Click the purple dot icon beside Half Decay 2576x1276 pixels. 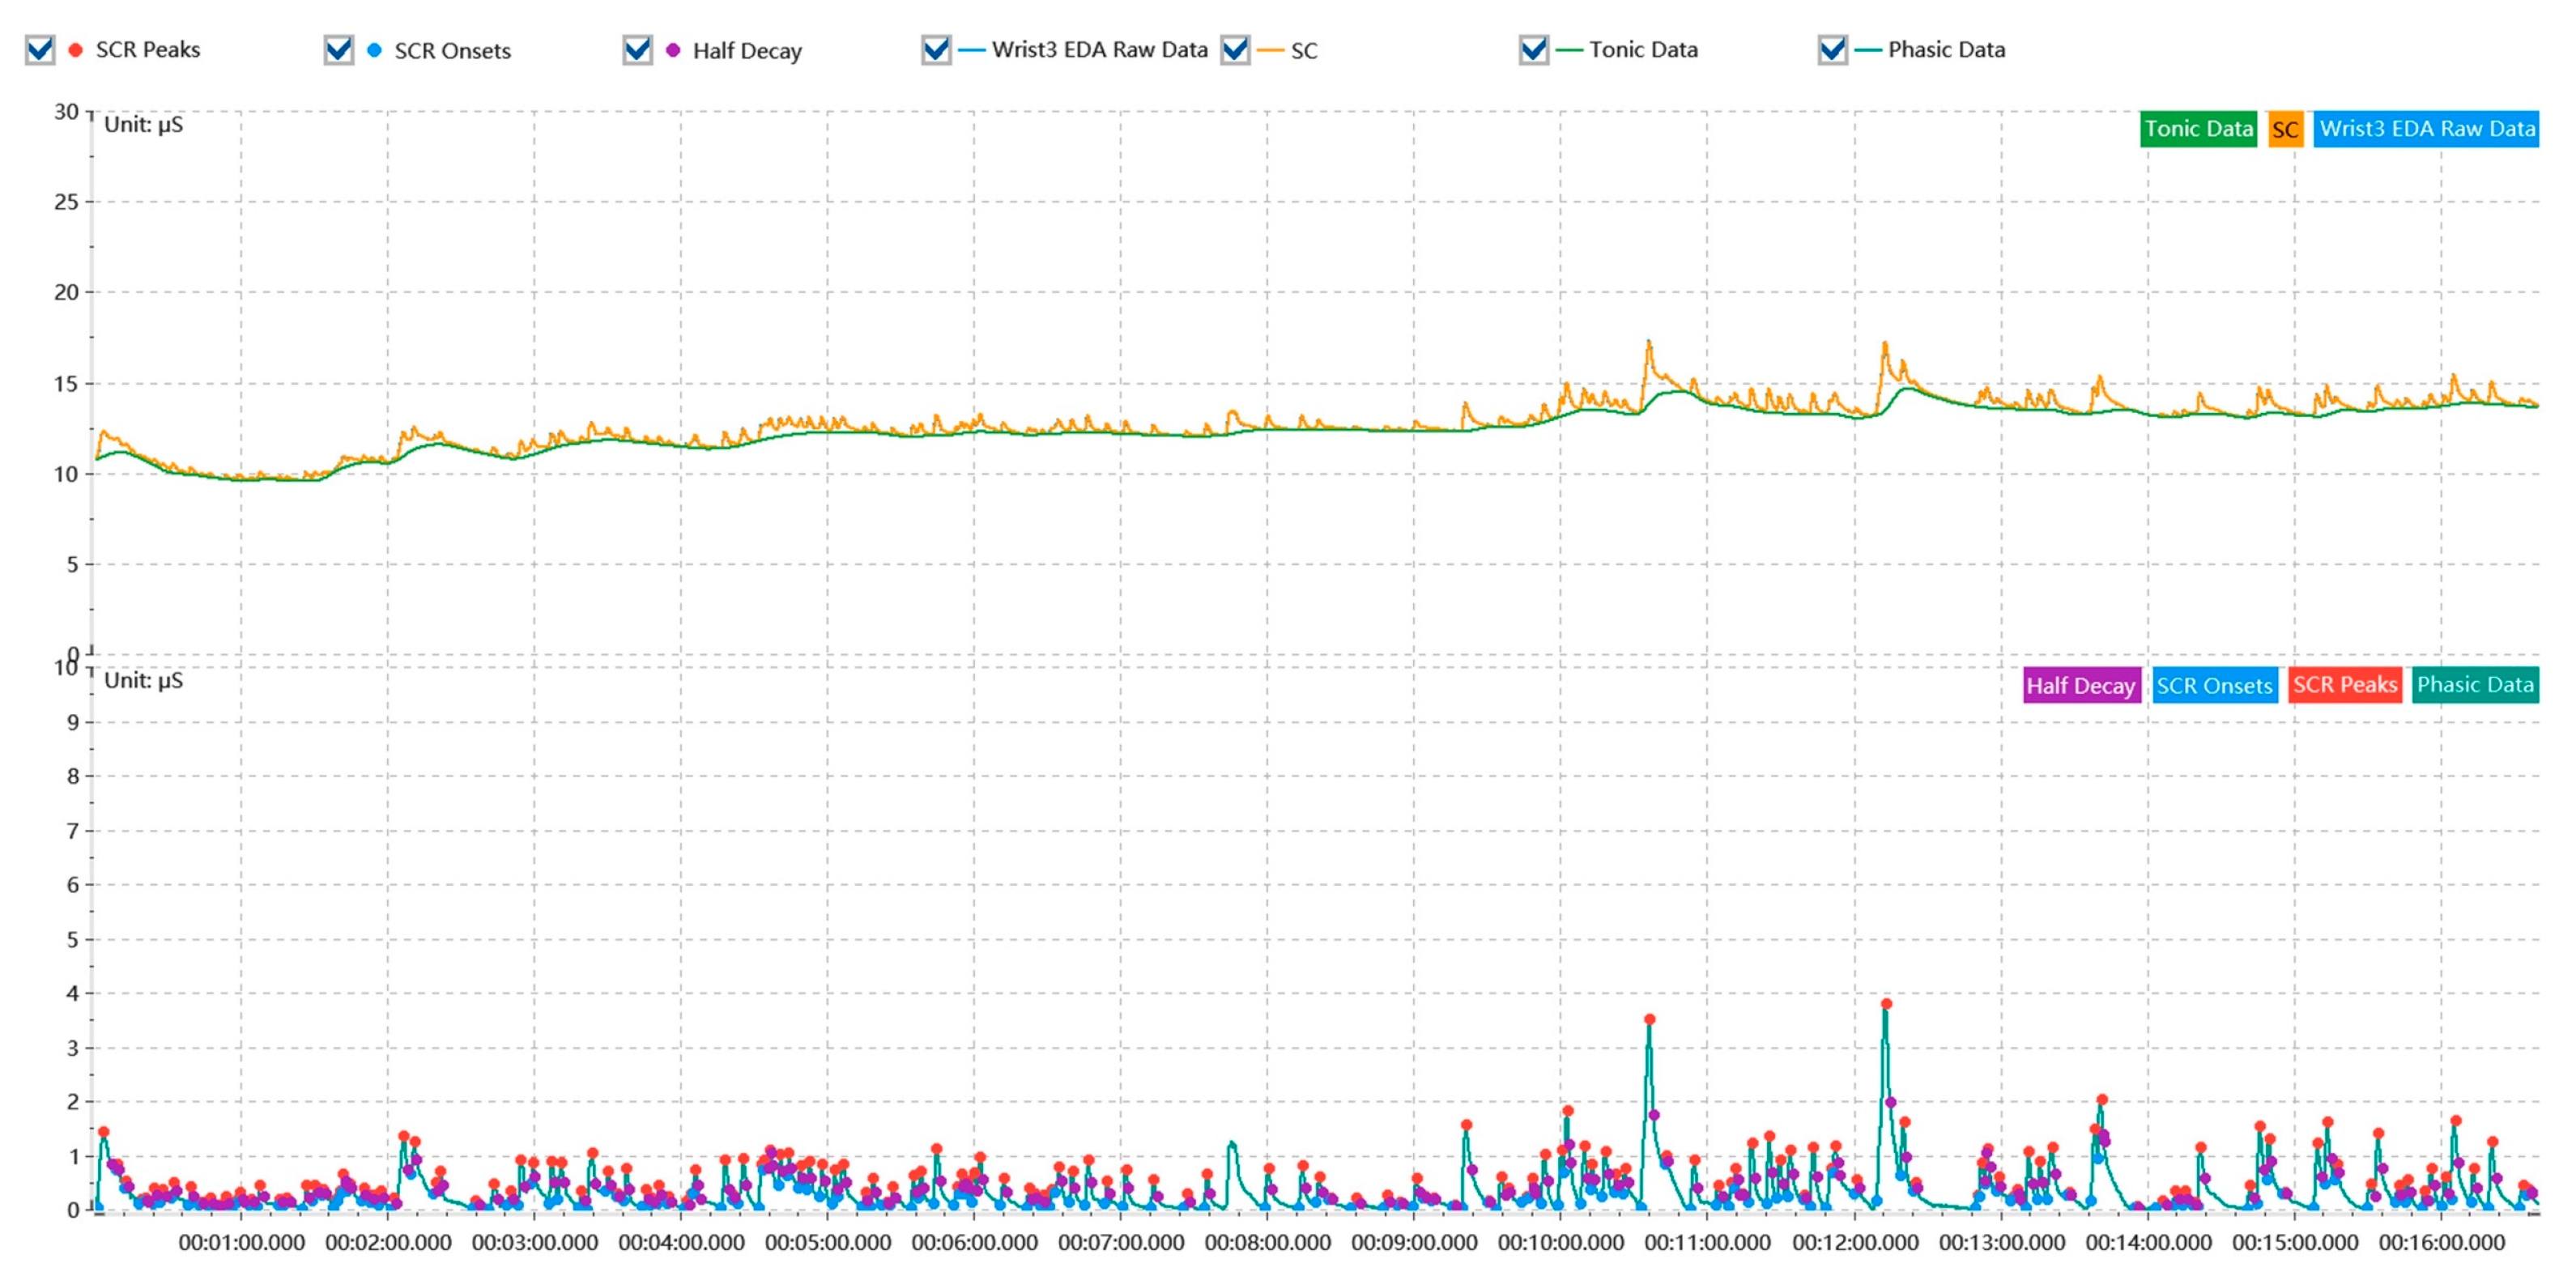(x=673, y=49)
